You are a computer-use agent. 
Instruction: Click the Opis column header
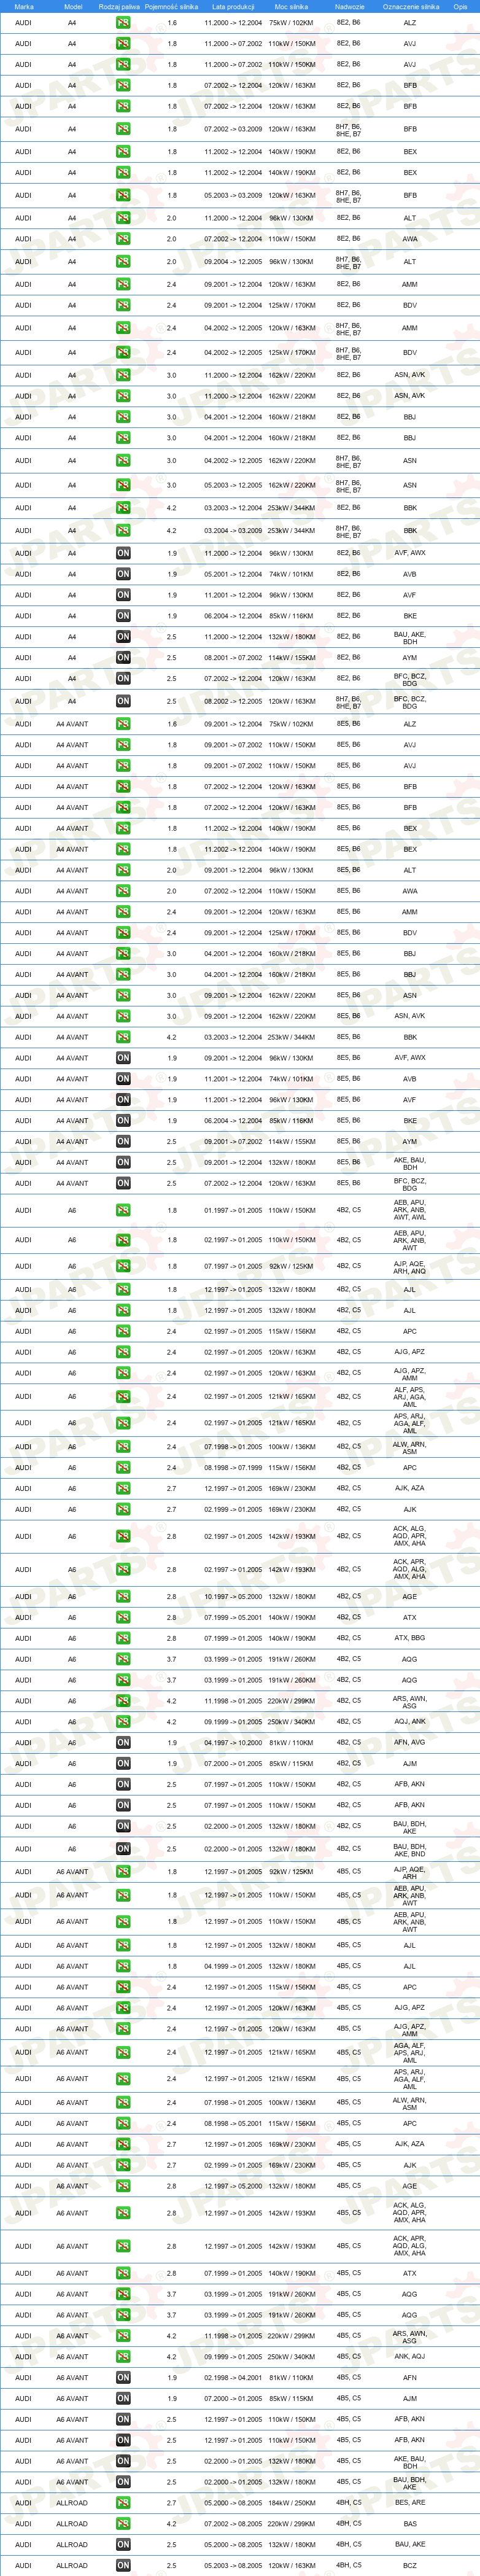point(460,6)
